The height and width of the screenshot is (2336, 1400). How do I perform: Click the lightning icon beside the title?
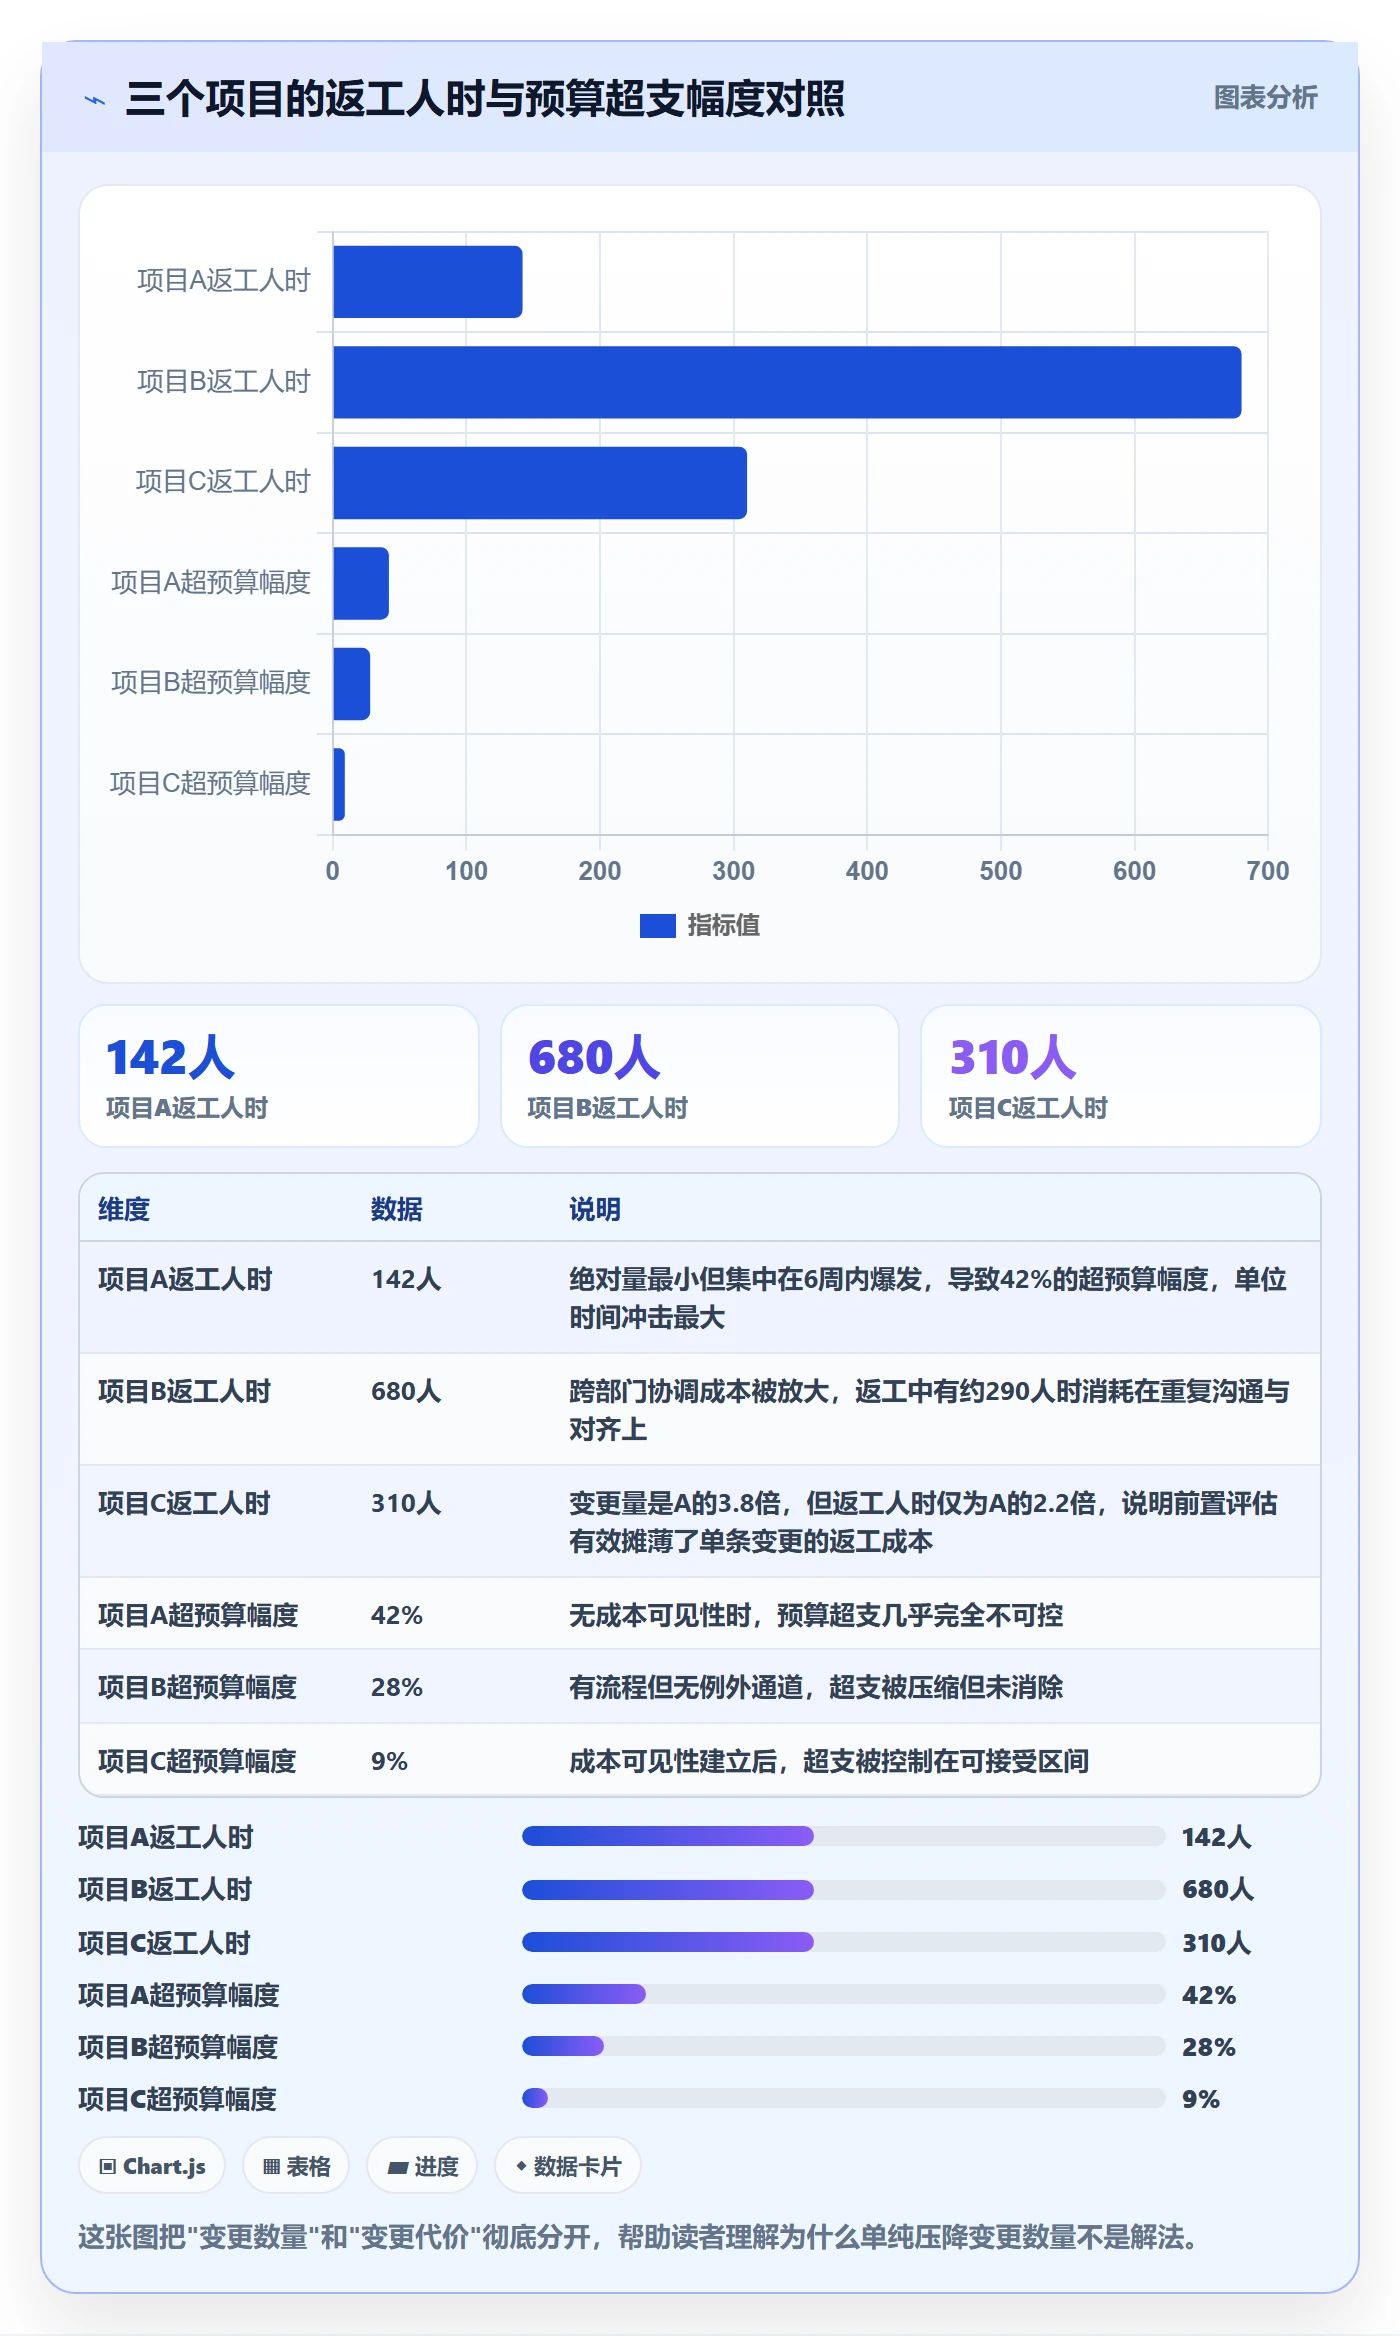coord(95,100)
